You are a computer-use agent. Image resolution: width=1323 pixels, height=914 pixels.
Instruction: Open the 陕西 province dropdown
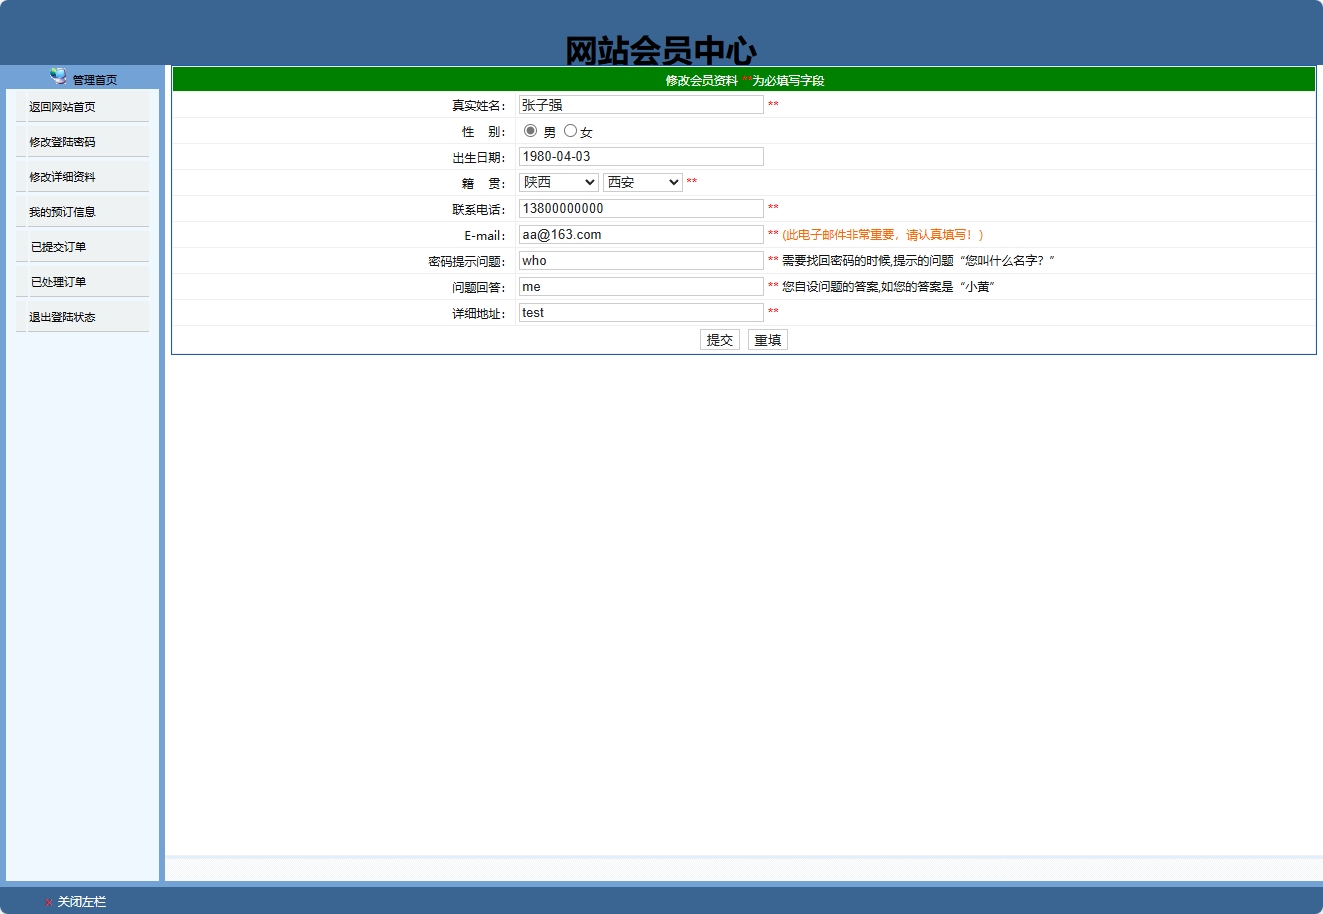click(558, 182)
